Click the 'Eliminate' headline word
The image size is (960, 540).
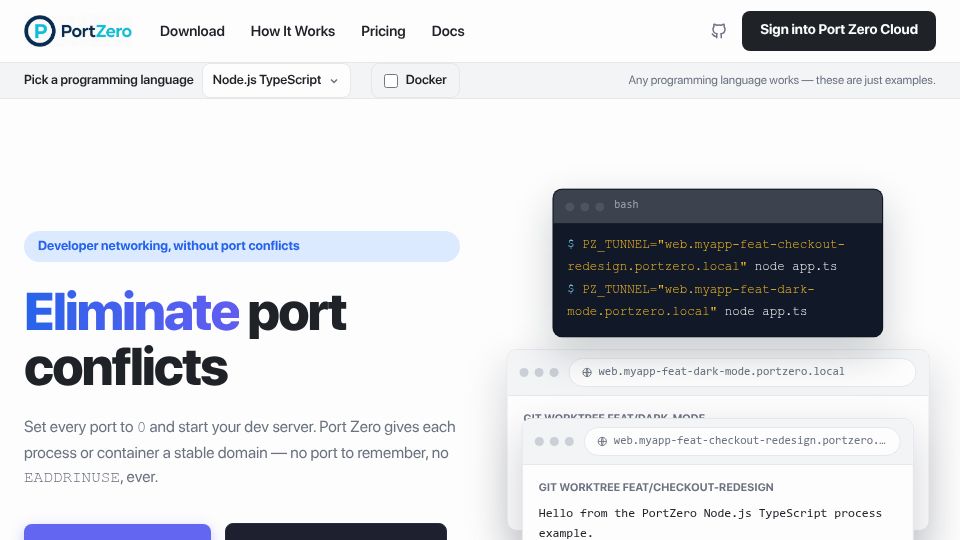click(132, 313)
